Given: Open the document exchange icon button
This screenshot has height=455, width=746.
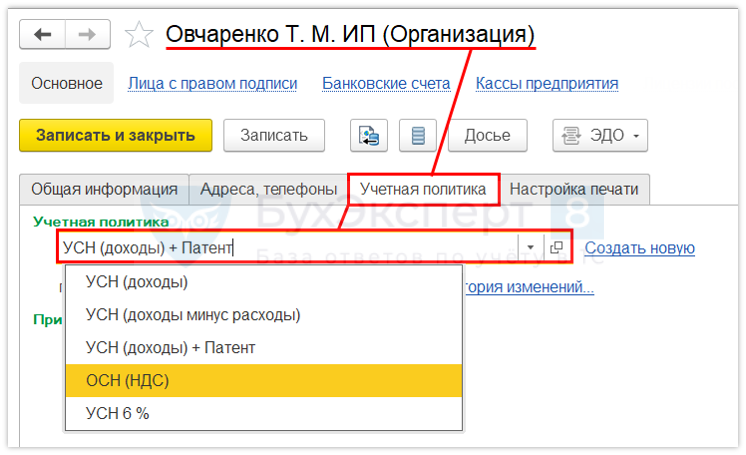Looking at the screenshot, I should click(x=369, y=136).
